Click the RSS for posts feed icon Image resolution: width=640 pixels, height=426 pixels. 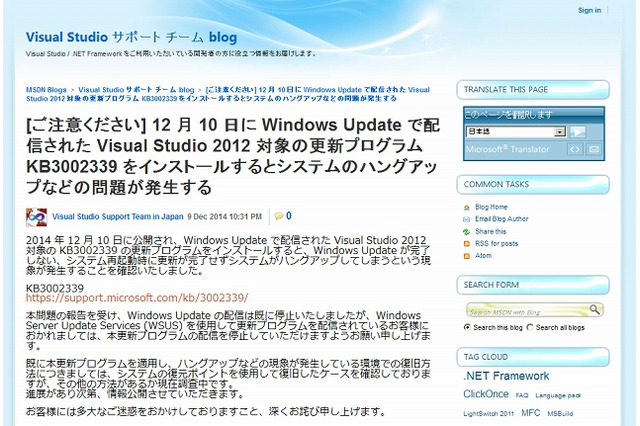coord(467,243)
